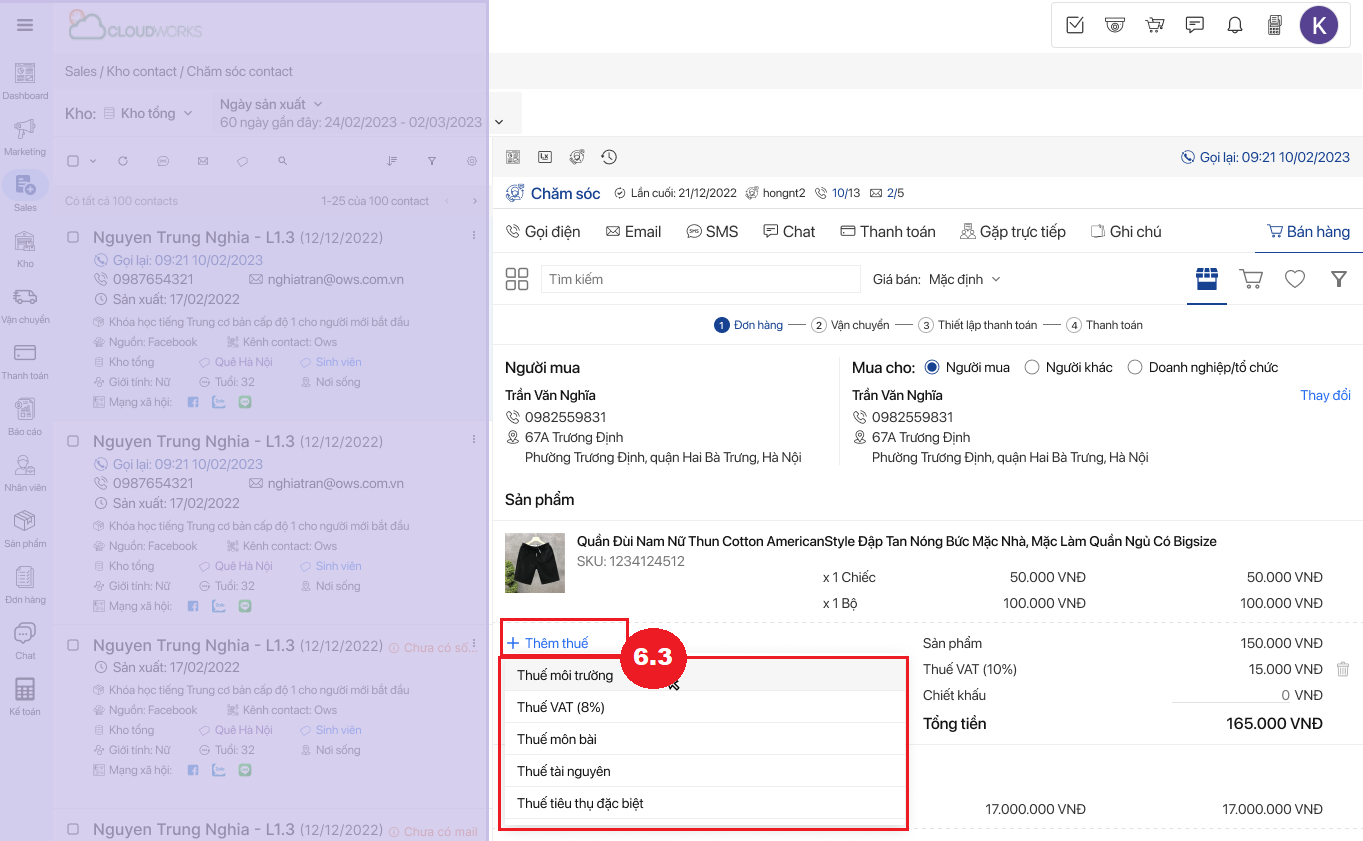This screenshot has width=1363, height=841.
Task: Click the Thay đổi link
Action: tap(1325, 395)
